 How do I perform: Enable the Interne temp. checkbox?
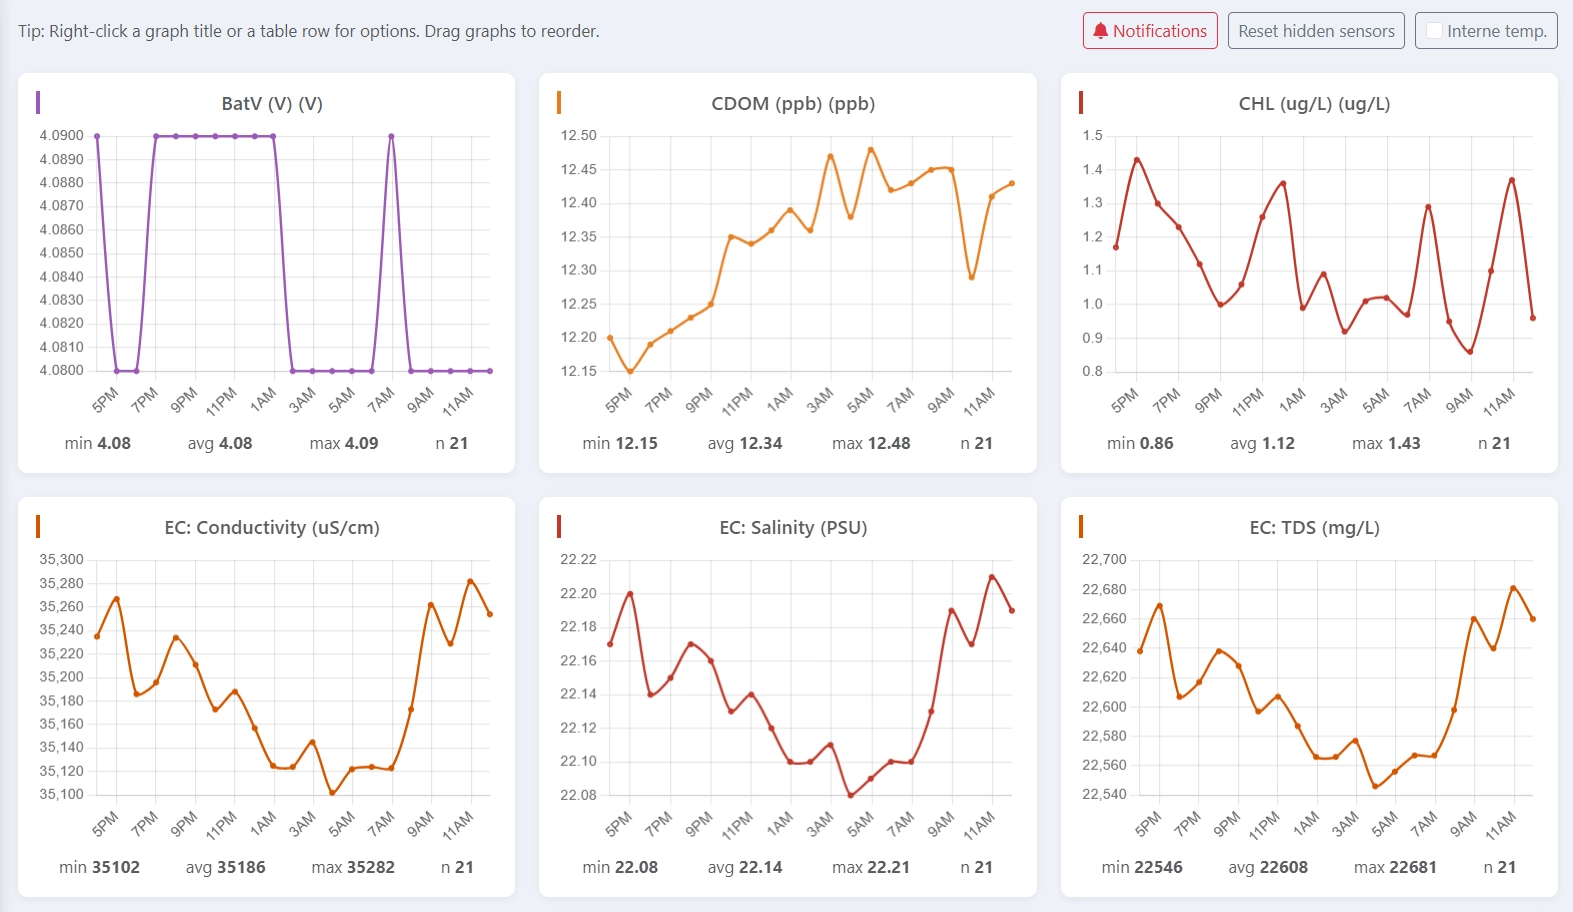pos(1435,31)
